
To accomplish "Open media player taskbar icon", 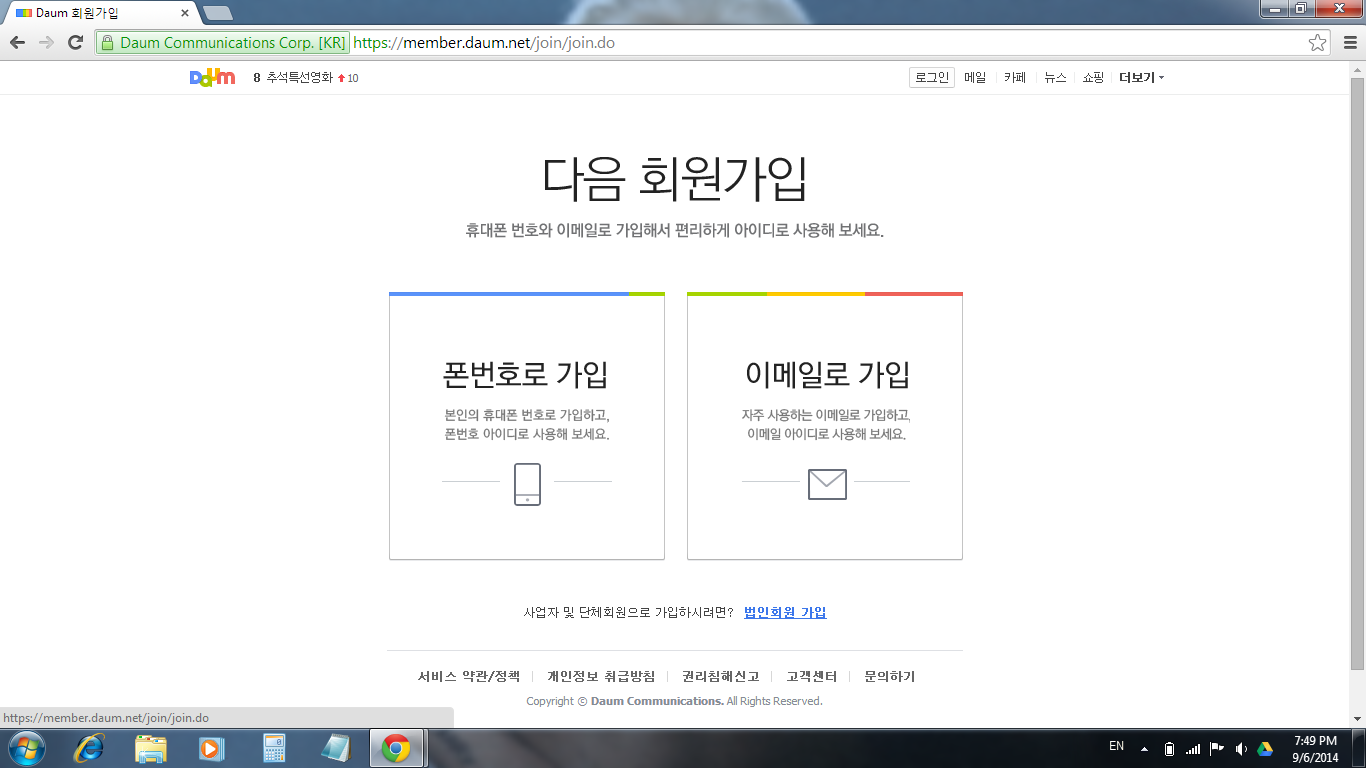I will pyautogui.click(x=210, y=748).
